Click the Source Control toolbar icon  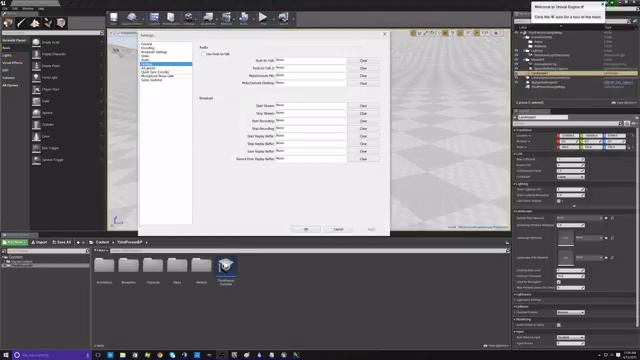point(131,18)
